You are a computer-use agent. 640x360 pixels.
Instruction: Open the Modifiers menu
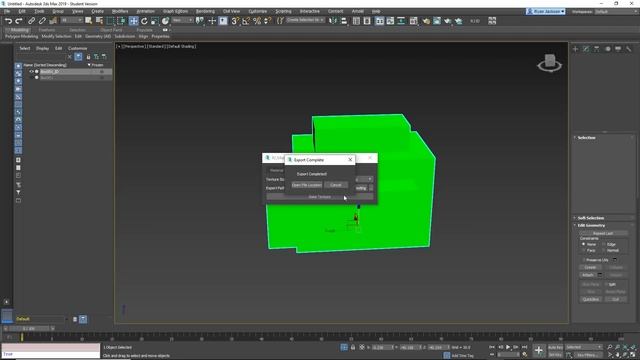pyautogui.click(x=120, y=11)
